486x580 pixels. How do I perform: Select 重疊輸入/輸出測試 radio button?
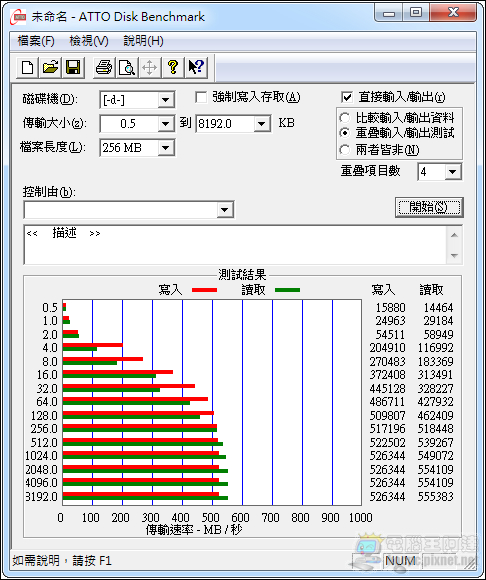(x=345, y=132)
